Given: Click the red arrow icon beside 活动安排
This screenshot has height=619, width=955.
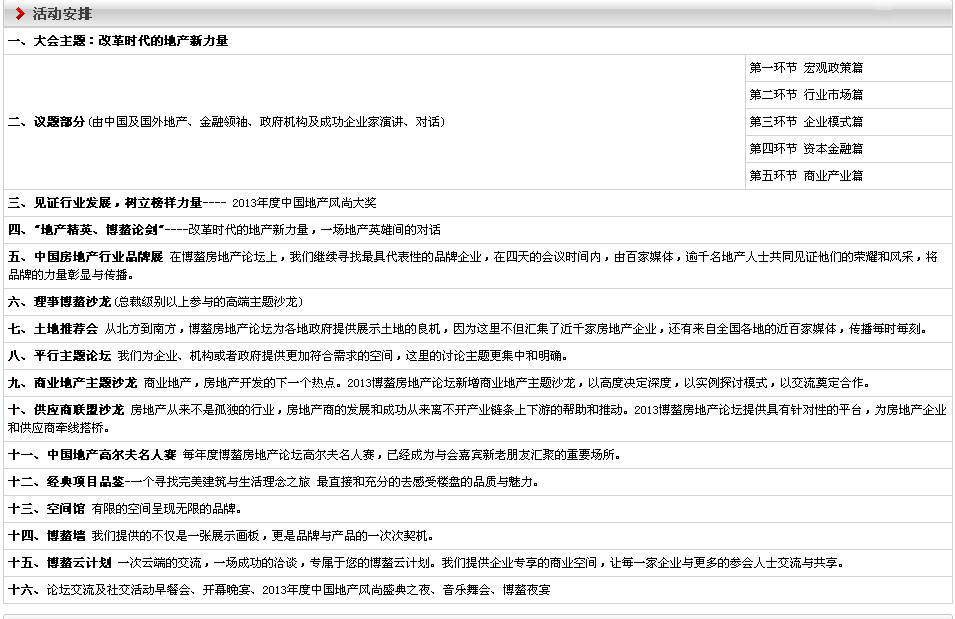Looking at the screenshot, I should tap(20, 13).
